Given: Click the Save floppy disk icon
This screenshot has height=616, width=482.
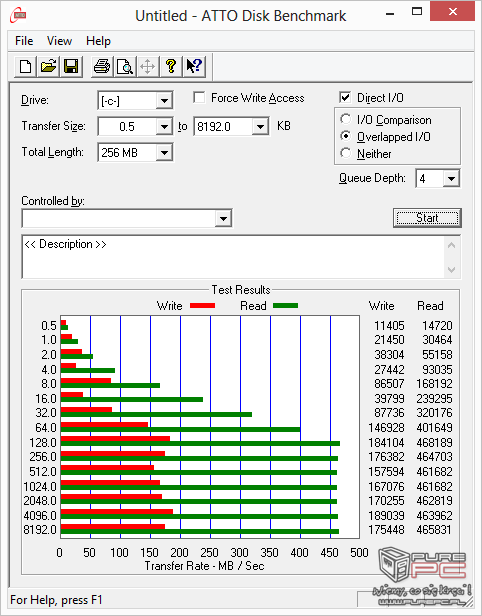Looking at the screenshot, I should point(71,66).
